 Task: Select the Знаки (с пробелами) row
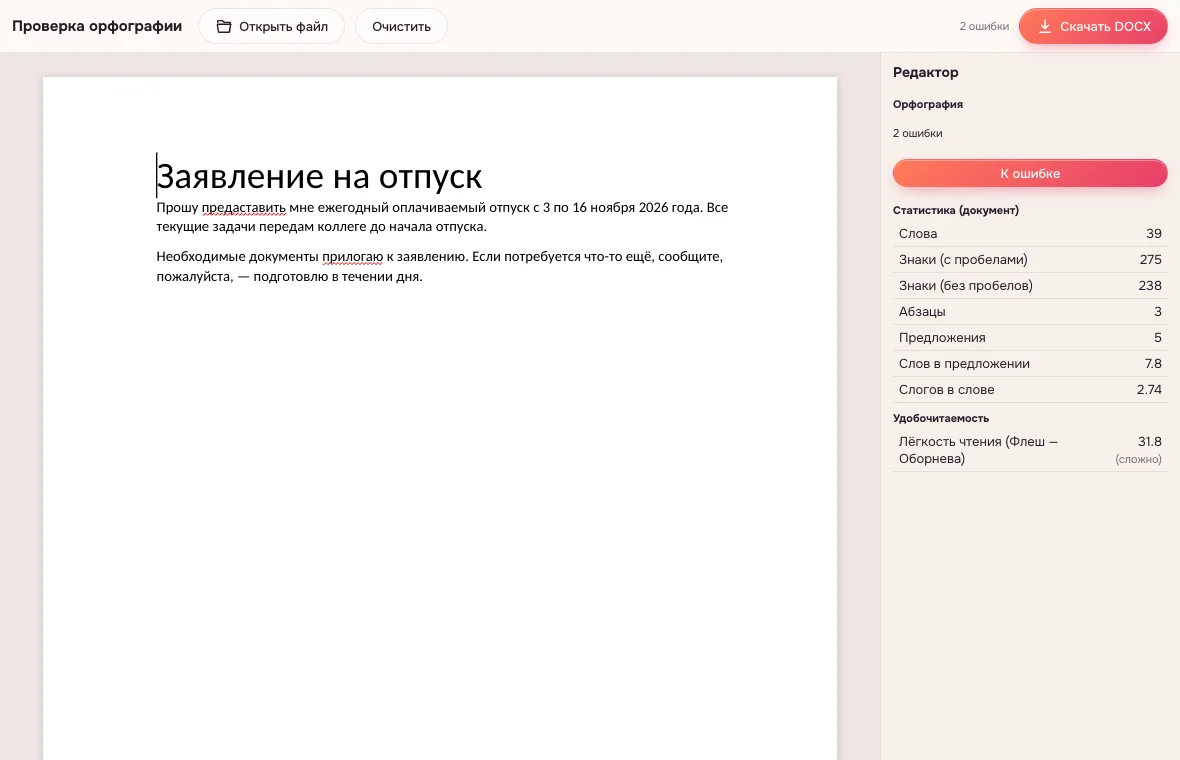point(1029,260)
